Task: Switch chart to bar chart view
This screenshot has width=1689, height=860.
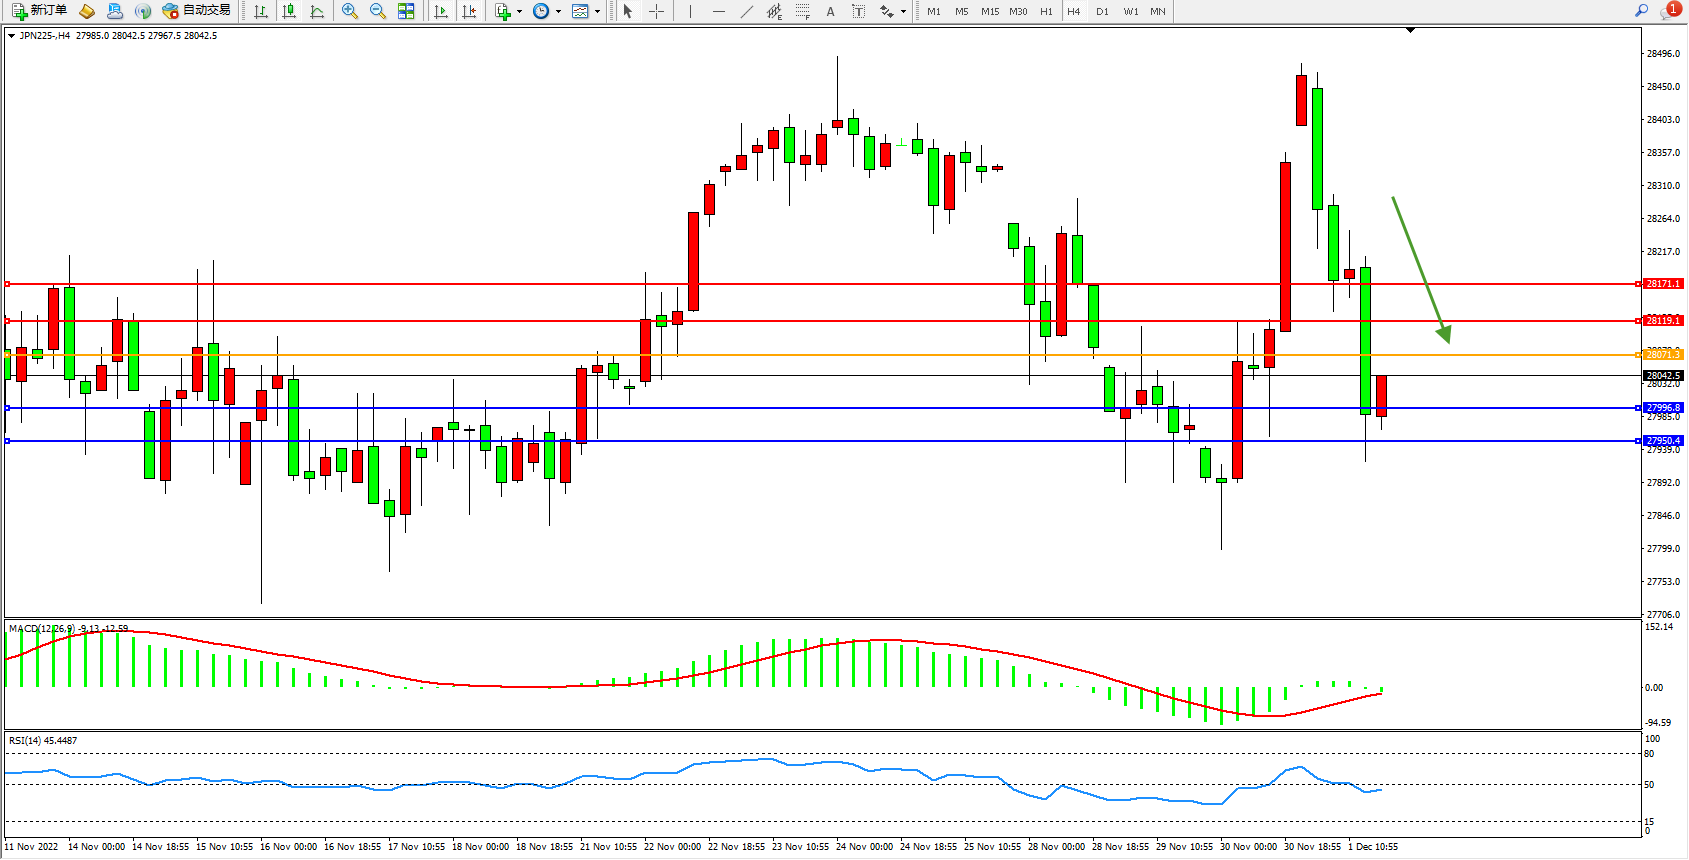Action: click(x=261, y=11)
